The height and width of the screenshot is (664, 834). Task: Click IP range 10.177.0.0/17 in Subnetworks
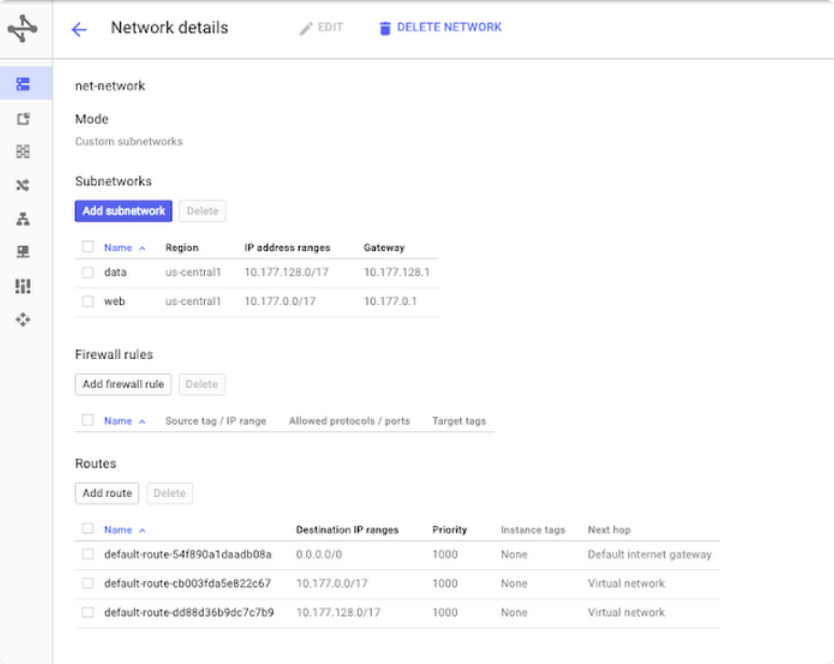(x=280, y=302)
